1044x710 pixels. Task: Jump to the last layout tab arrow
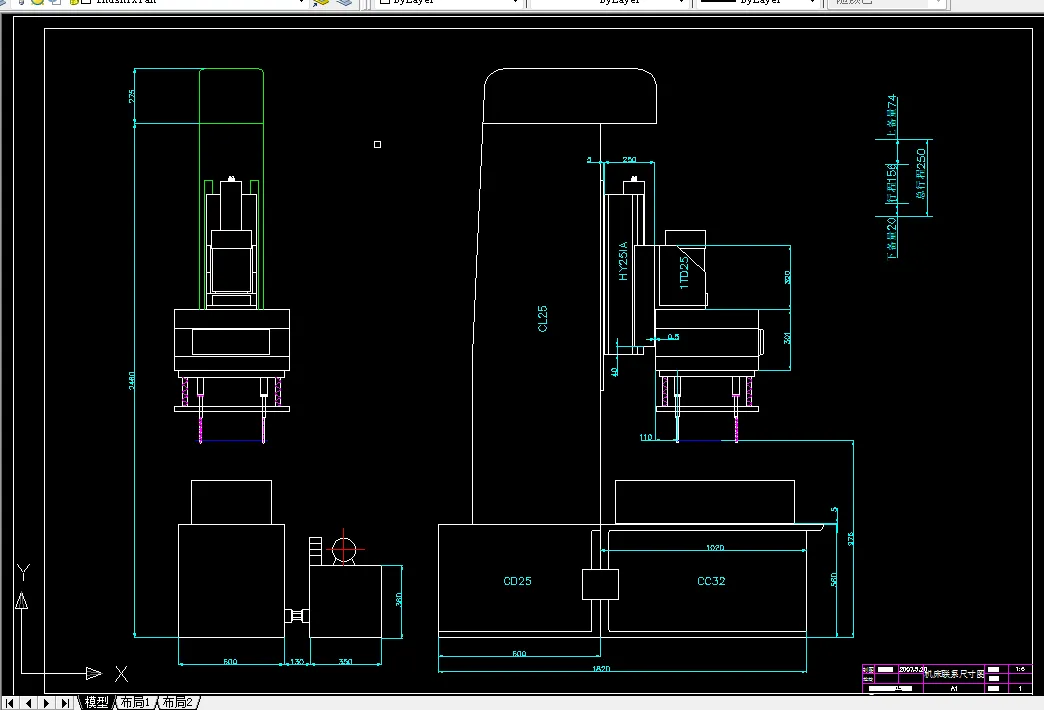[65, 703]
